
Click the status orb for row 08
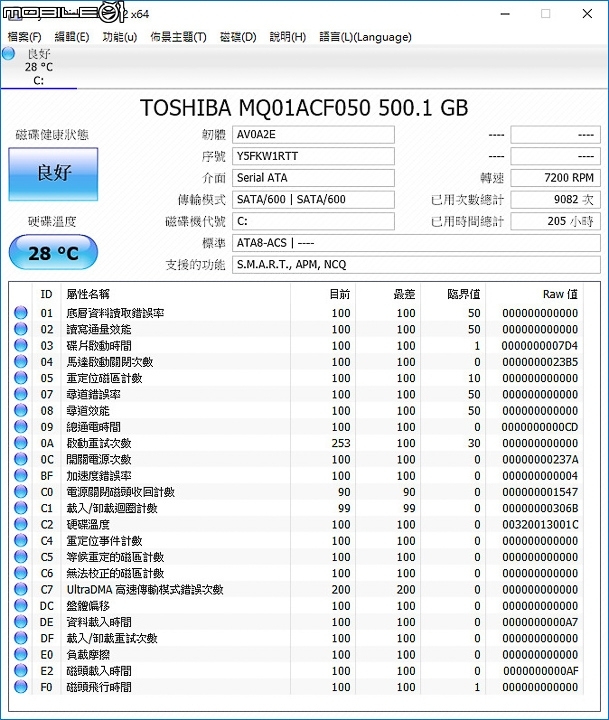pyautogui.click(x=21, y=410)
